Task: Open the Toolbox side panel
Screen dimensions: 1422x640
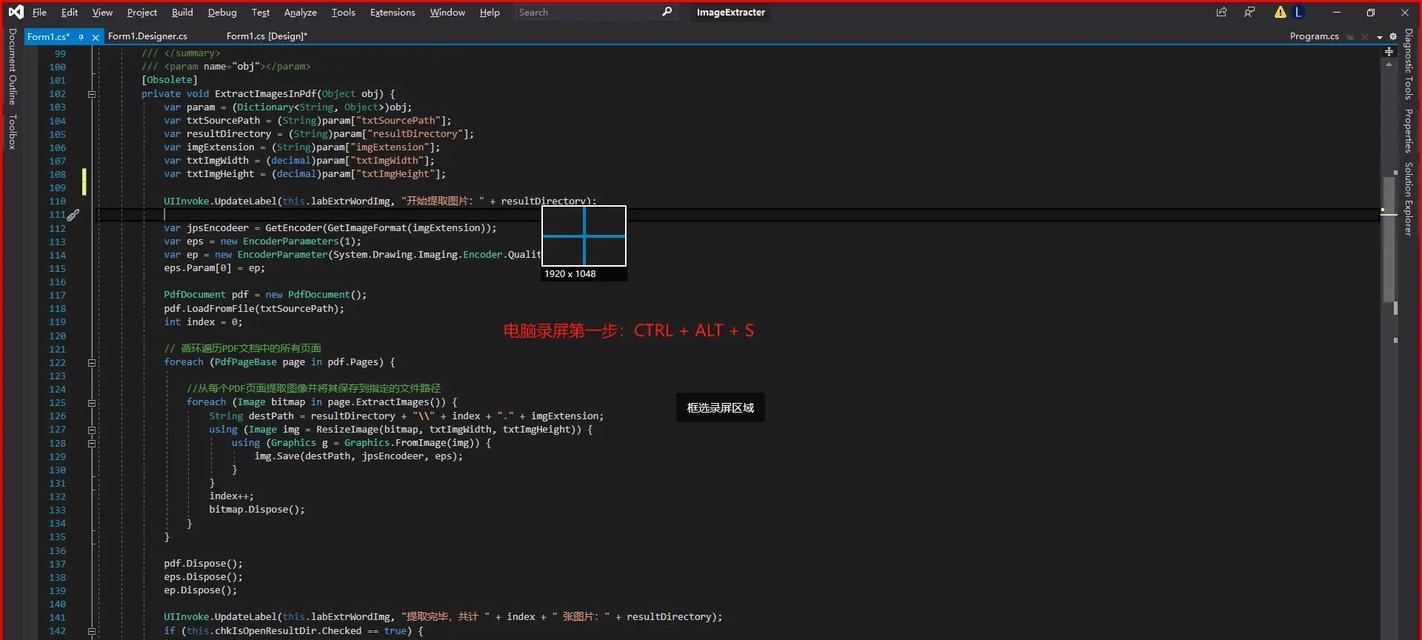Action: [x=12, y=131]
